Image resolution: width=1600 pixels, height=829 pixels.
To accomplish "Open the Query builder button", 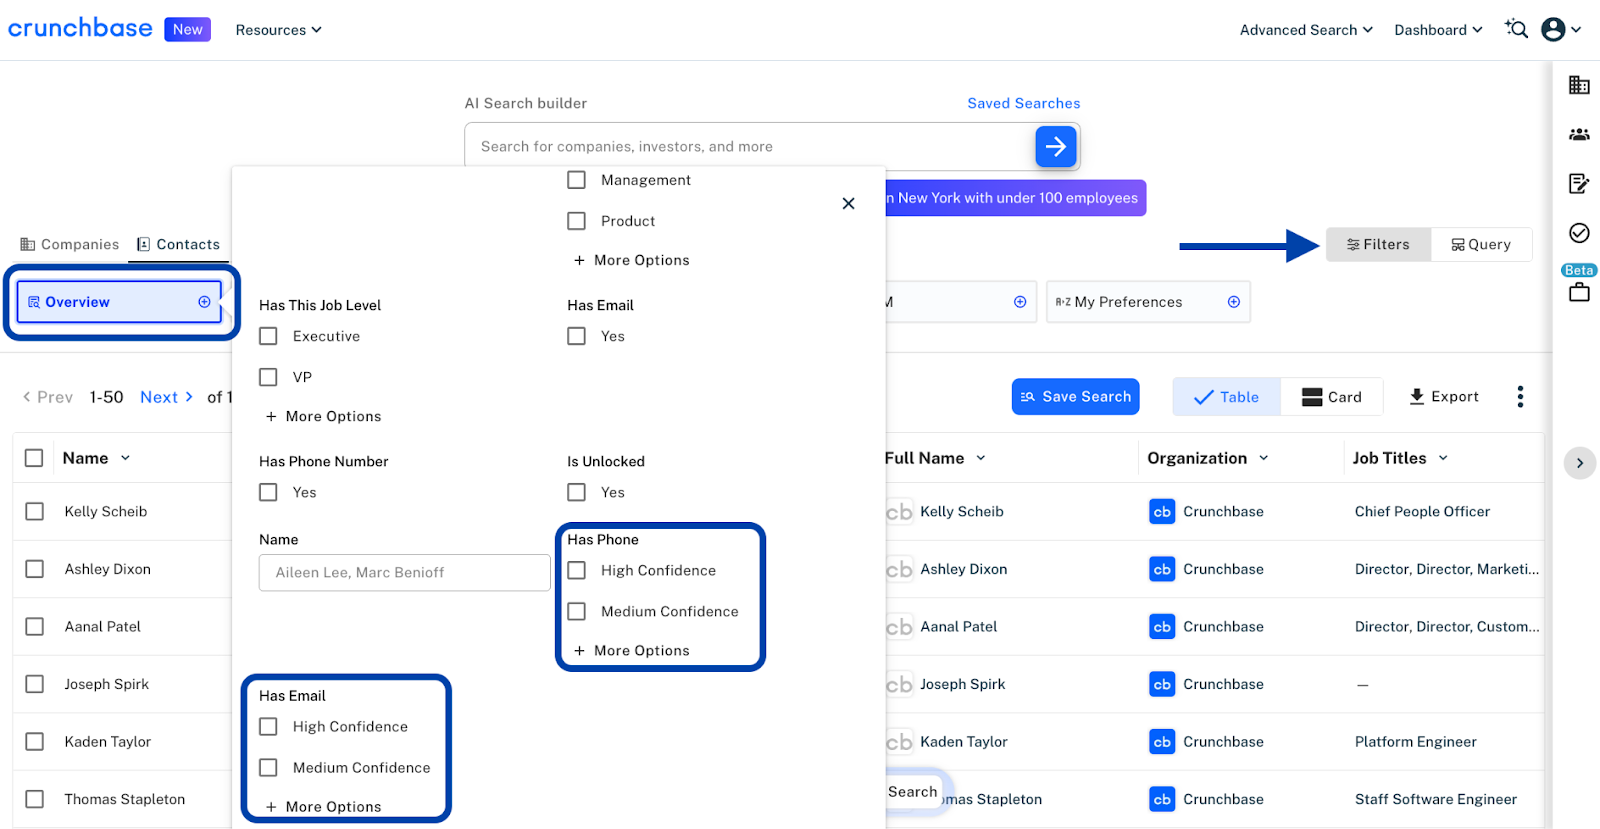I will (1481, 244).
